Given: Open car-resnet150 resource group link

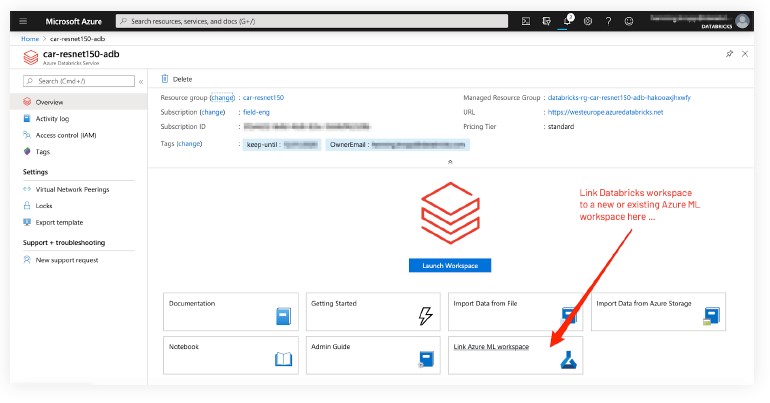Looking at the screenshot, I should pyautogui.click(x=263, y=98).
